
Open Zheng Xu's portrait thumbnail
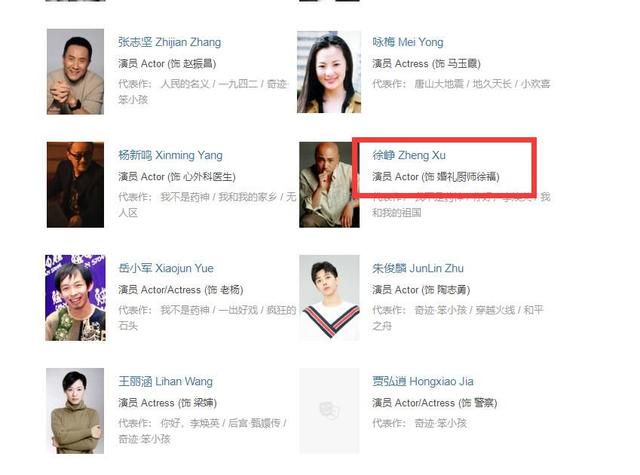329,184
